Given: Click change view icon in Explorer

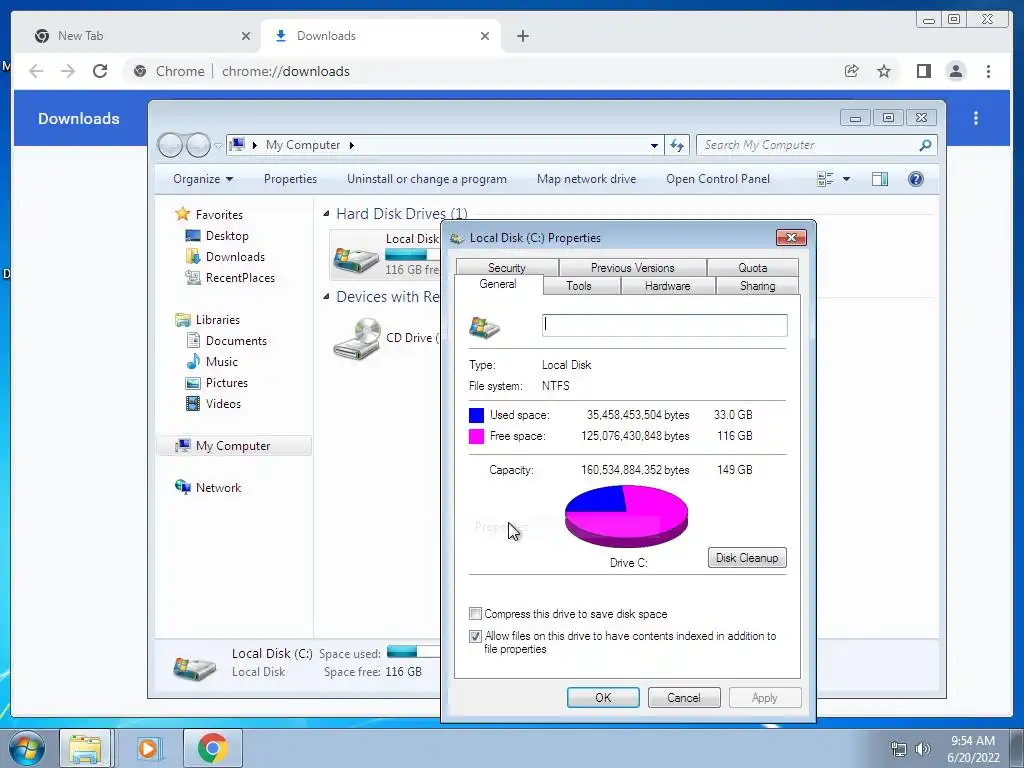Looking at the screenshot, I should coord(825,179).
